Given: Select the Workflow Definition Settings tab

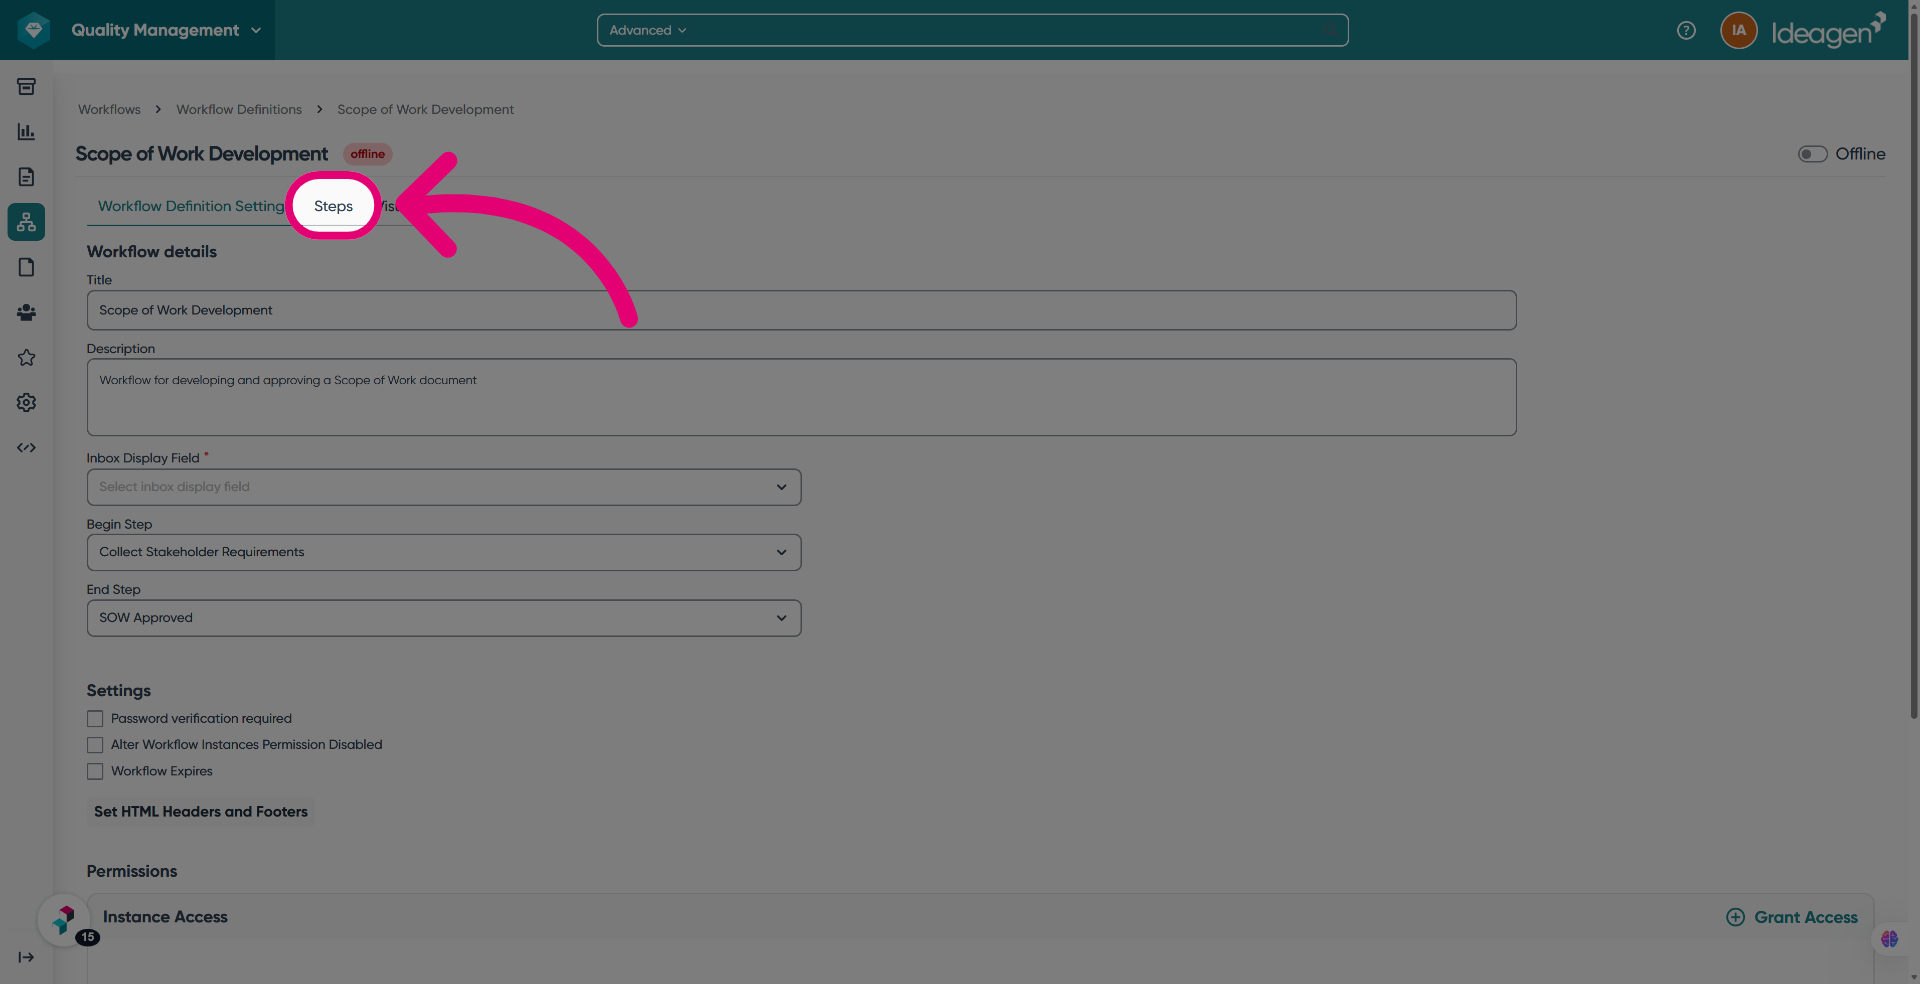Looking at the screenshot, I should pos(191,206).
